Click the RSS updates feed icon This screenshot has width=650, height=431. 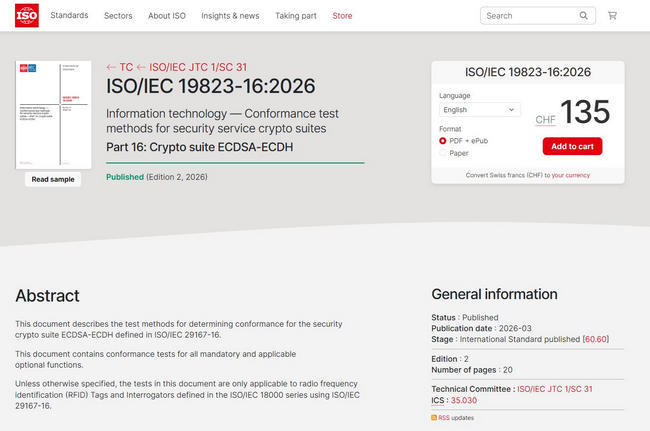tap(435, 417)
